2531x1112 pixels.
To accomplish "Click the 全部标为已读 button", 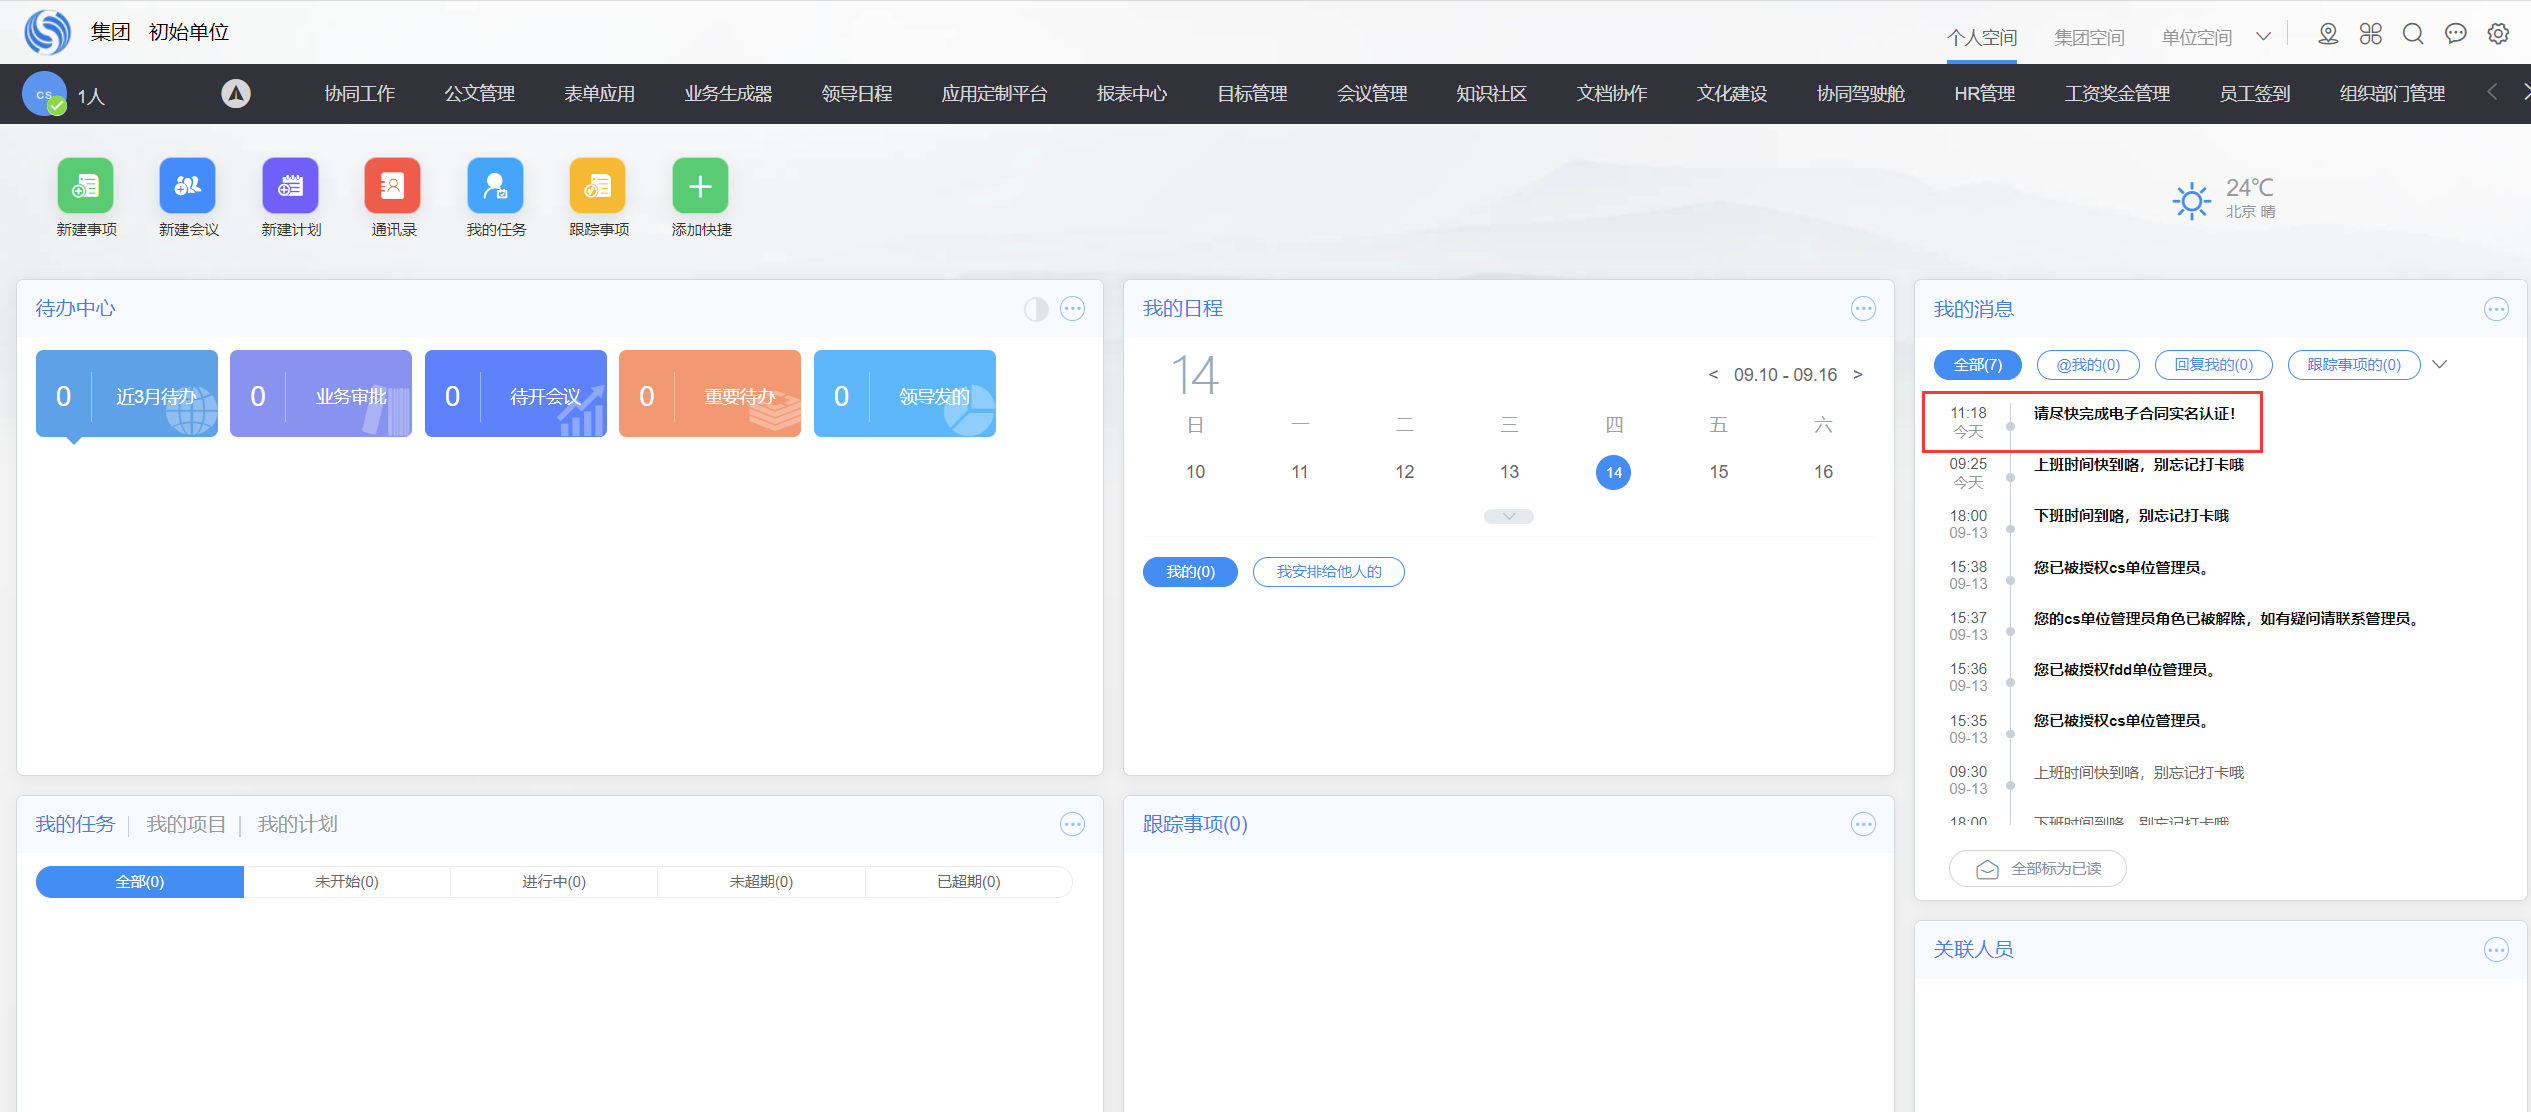I will coord(2038,869).
